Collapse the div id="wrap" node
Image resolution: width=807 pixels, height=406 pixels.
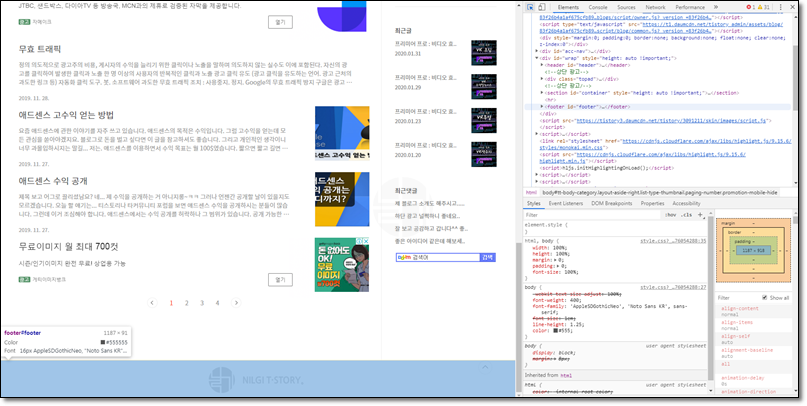pyautogui.click(x=537, y=58)
